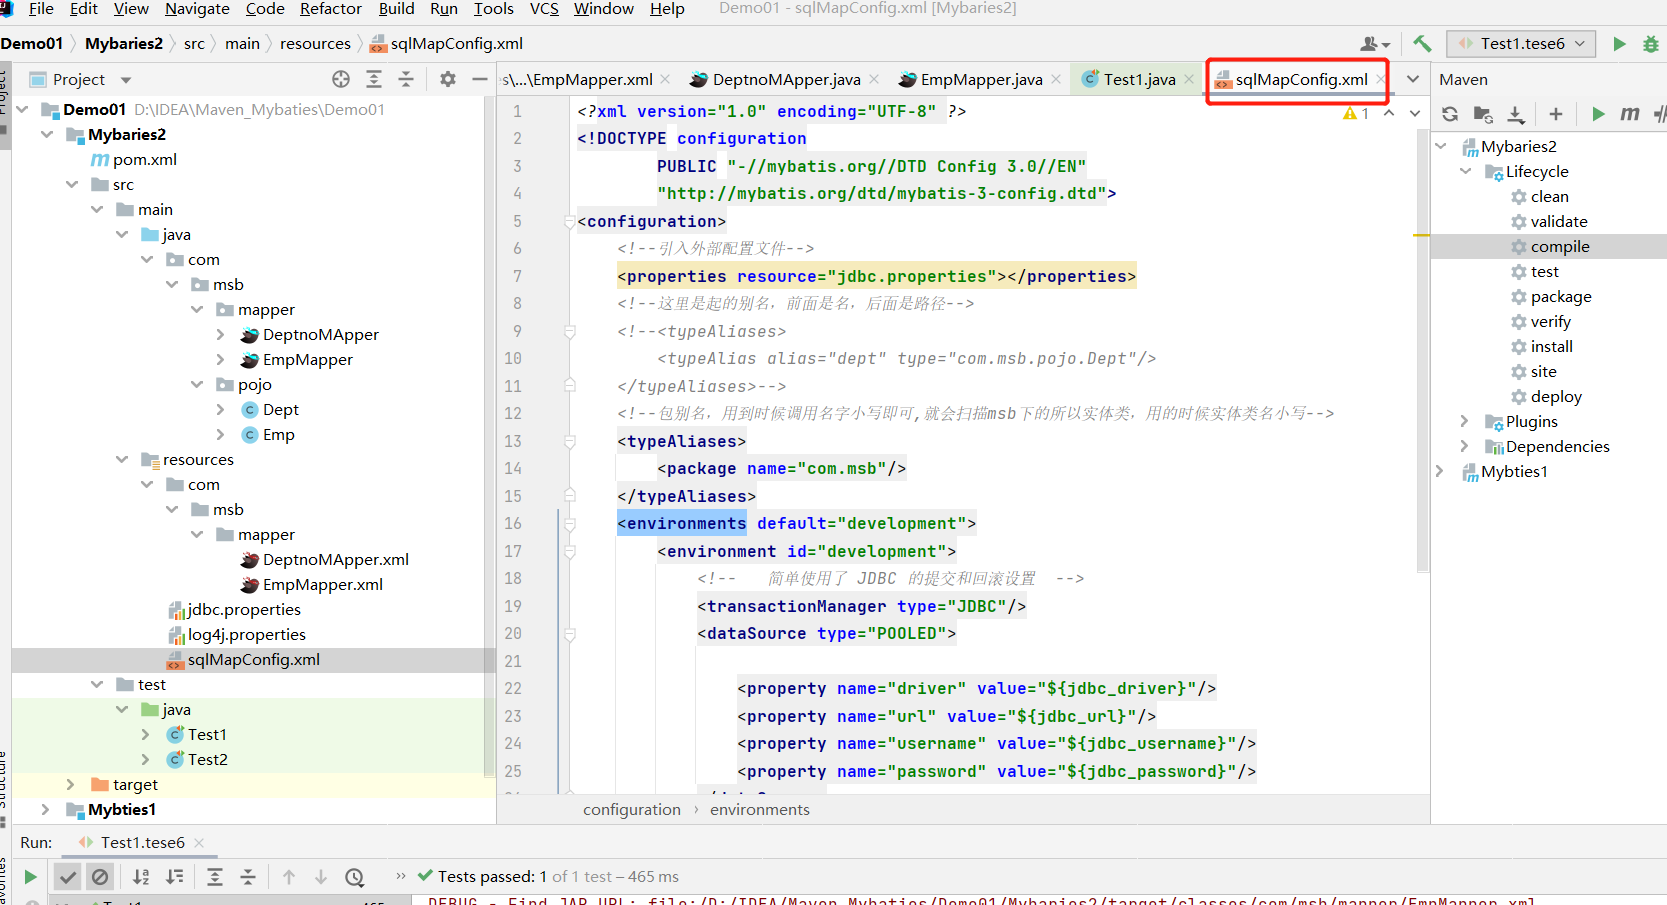Image resolution: width=1667 pixels, height=905 pixels.
Task: Expand the Dept class node
Action: click(221, 409)
